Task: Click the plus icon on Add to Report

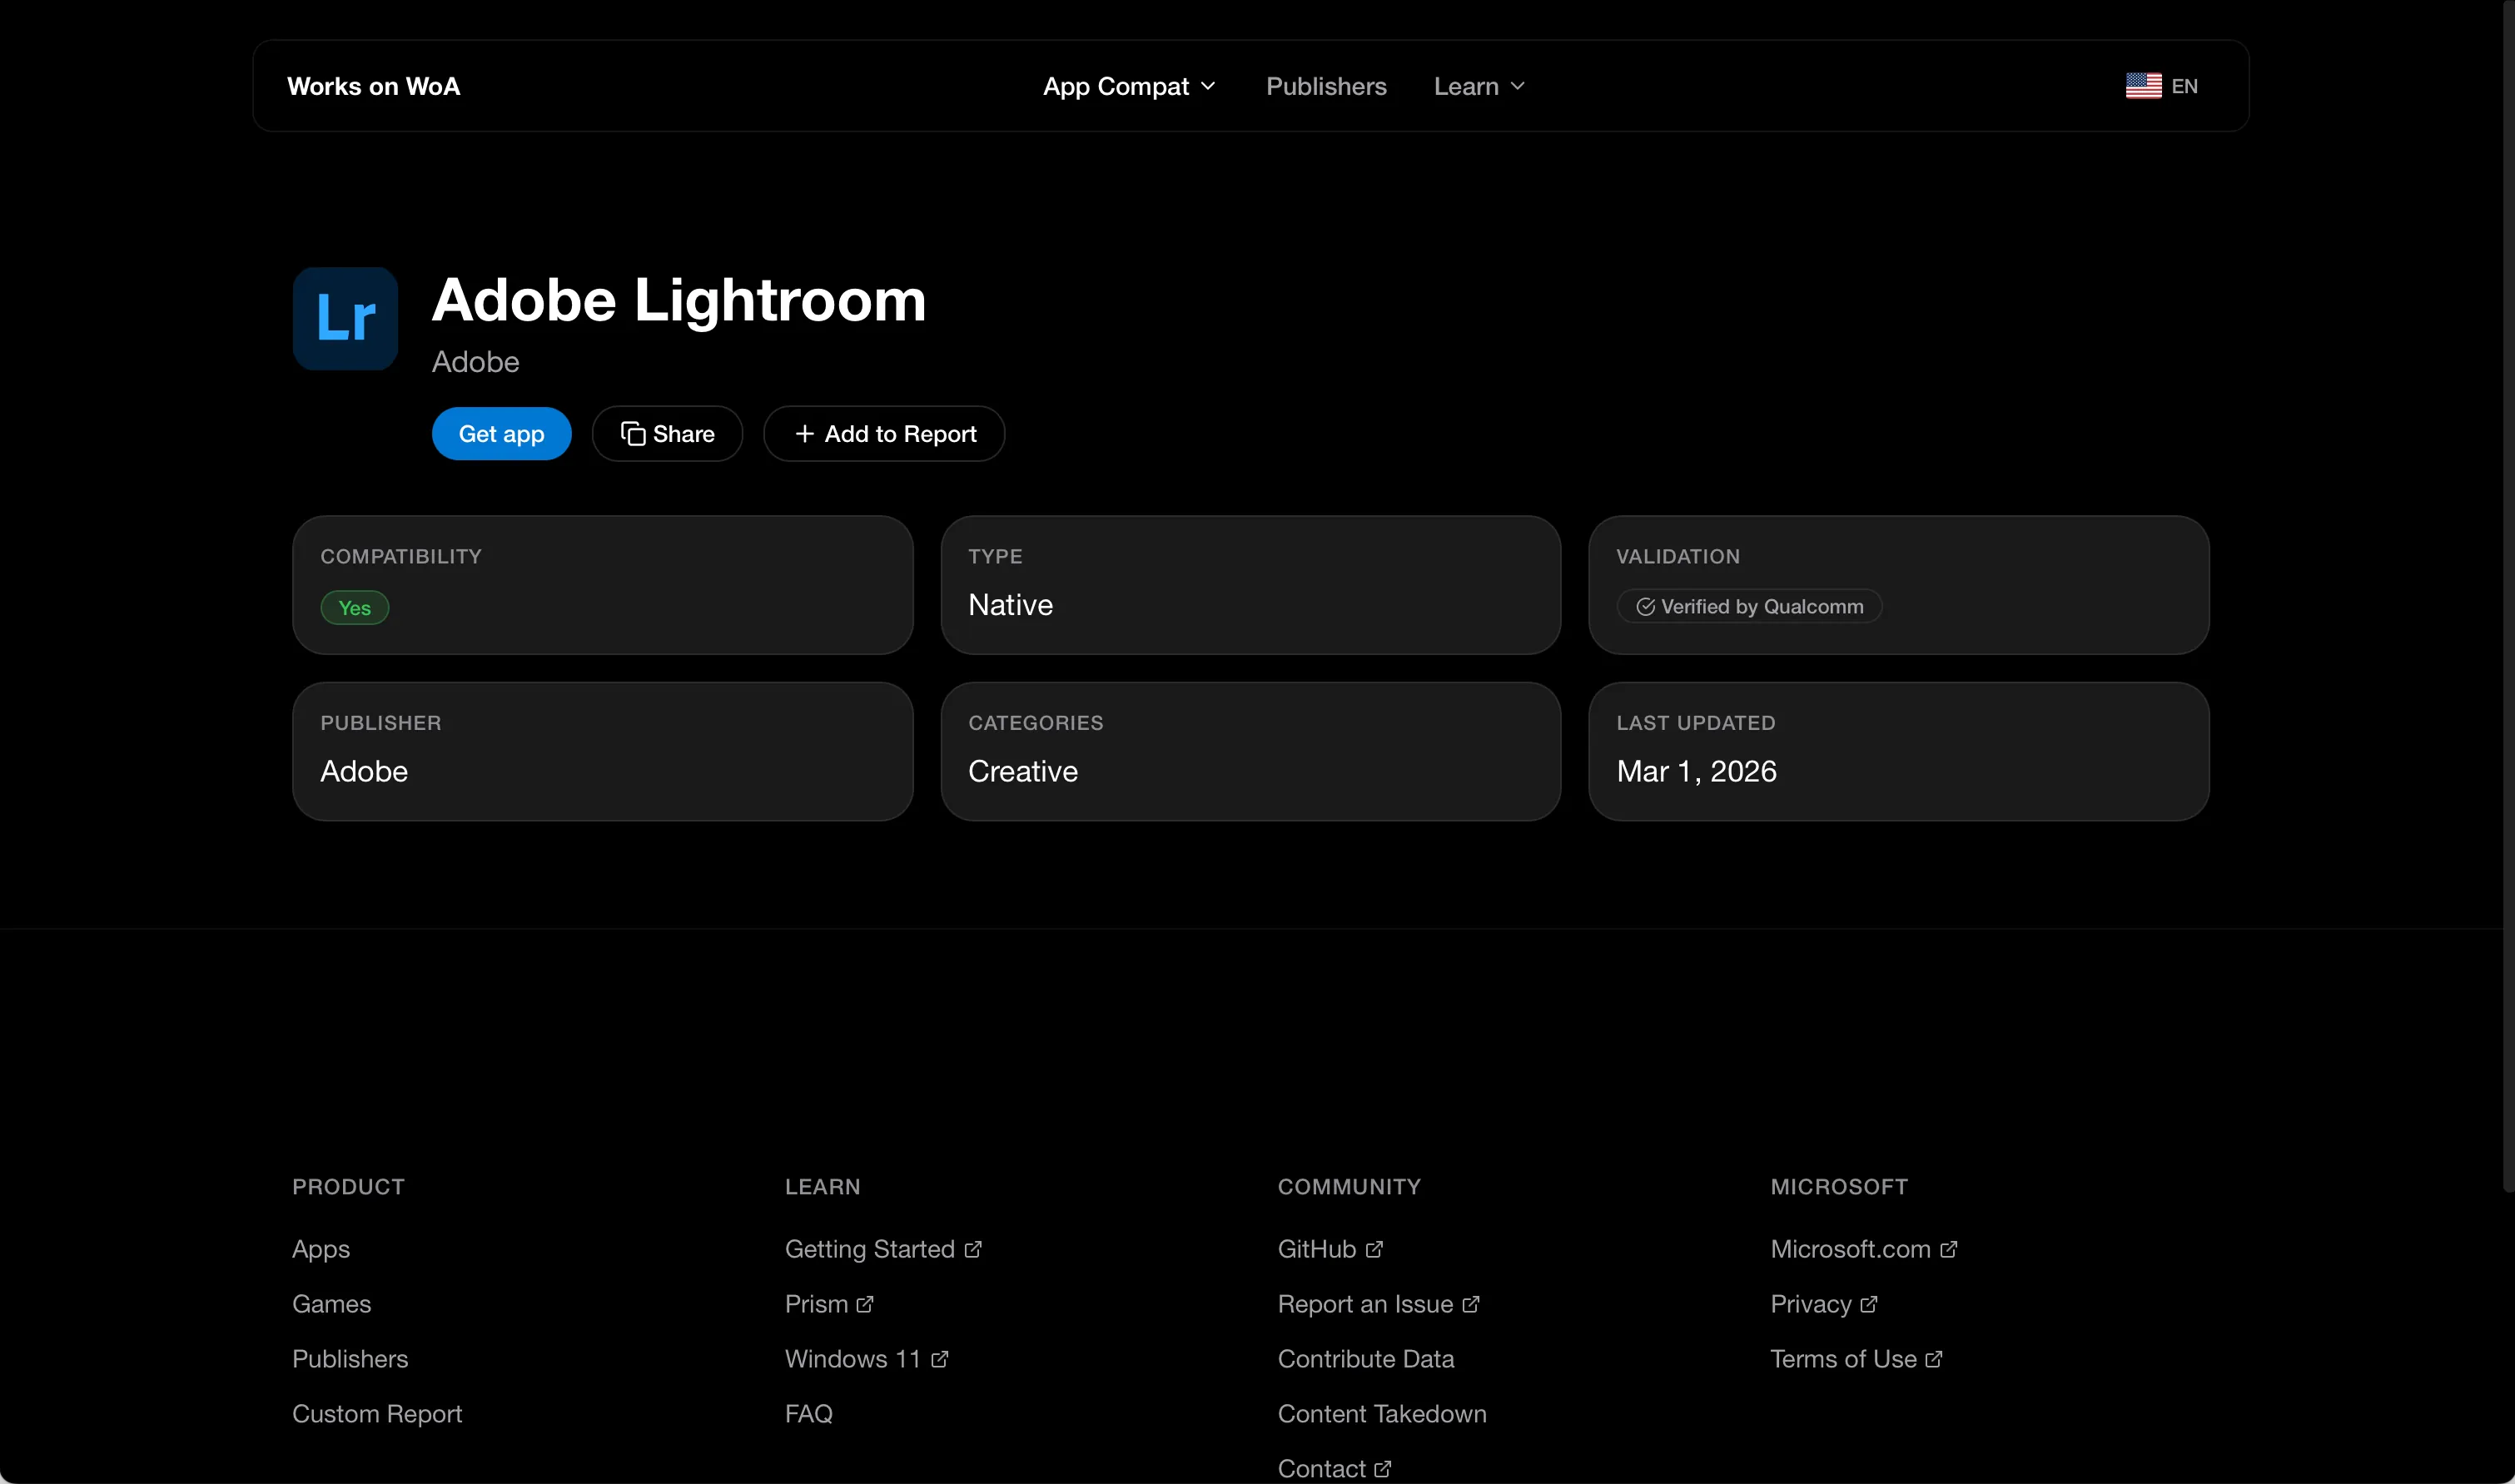Action: tap(804, 434)
